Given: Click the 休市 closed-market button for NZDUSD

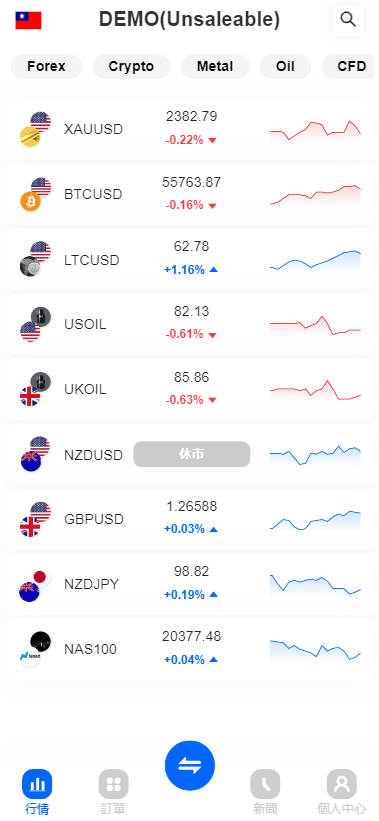Looking at the screenshot, I should 192,454.
